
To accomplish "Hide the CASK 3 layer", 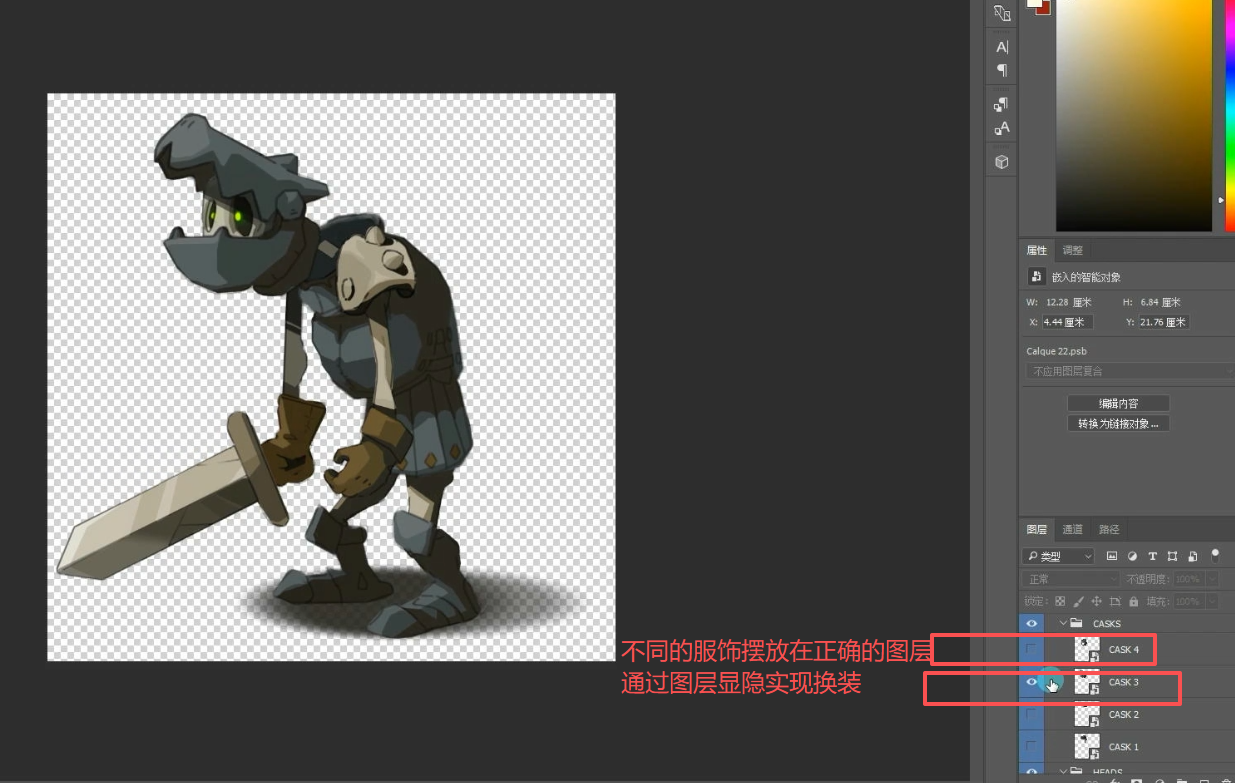I will click(1031, 682).
